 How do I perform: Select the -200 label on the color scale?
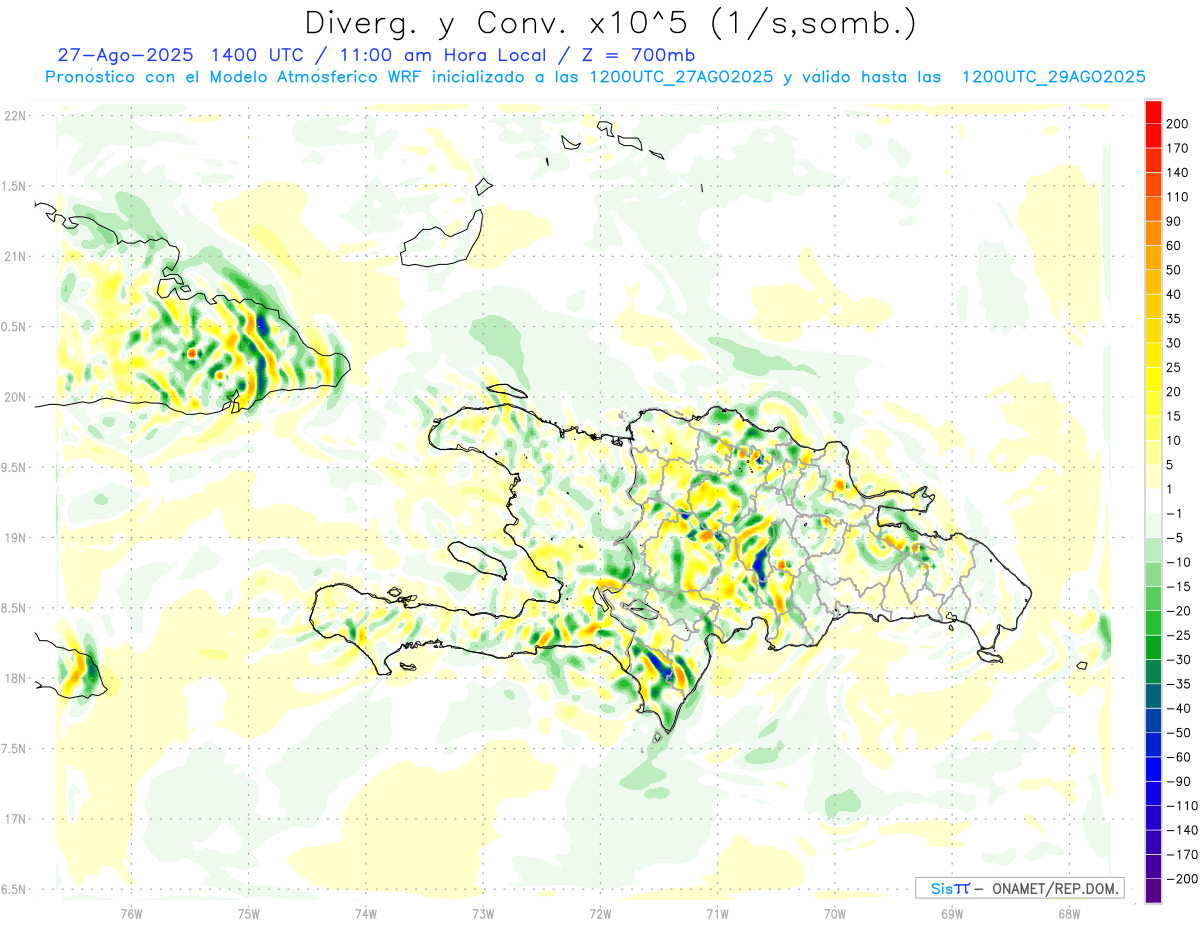coord(1177,878)
